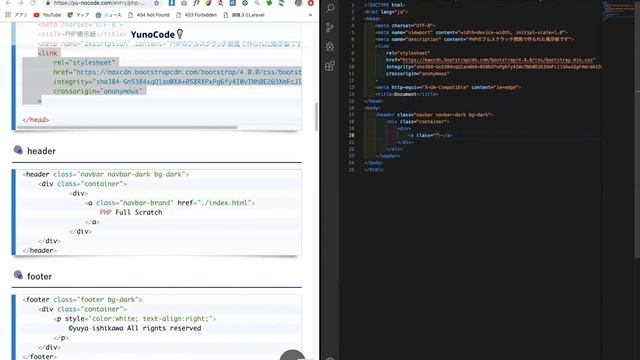640x360 pixels.
Task: Open the マップ bookmark
Action: click(78, 15)
